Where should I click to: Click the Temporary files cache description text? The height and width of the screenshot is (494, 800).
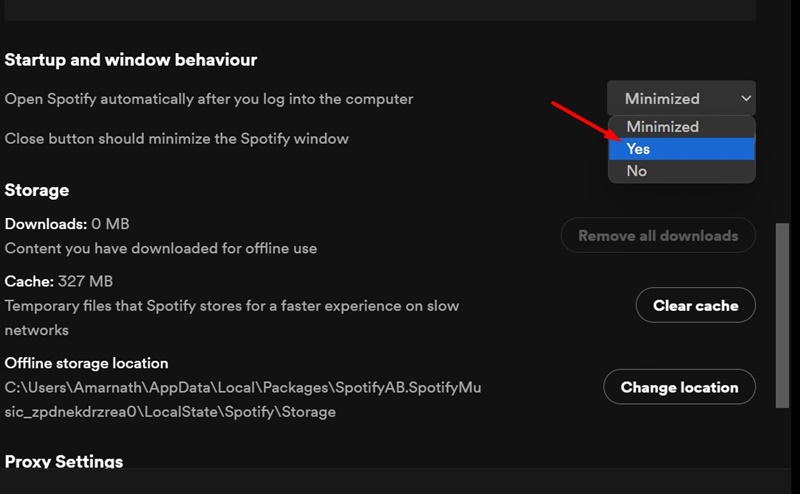(232, 317)
